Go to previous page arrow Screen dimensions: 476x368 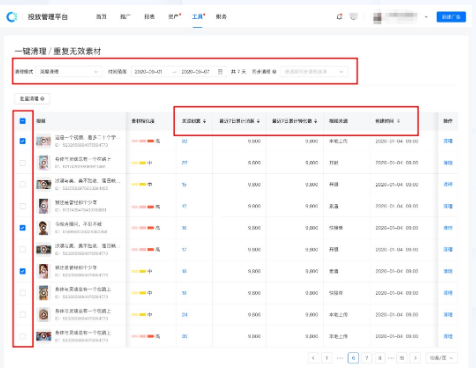pyautogui.click(x=313, y=358)
